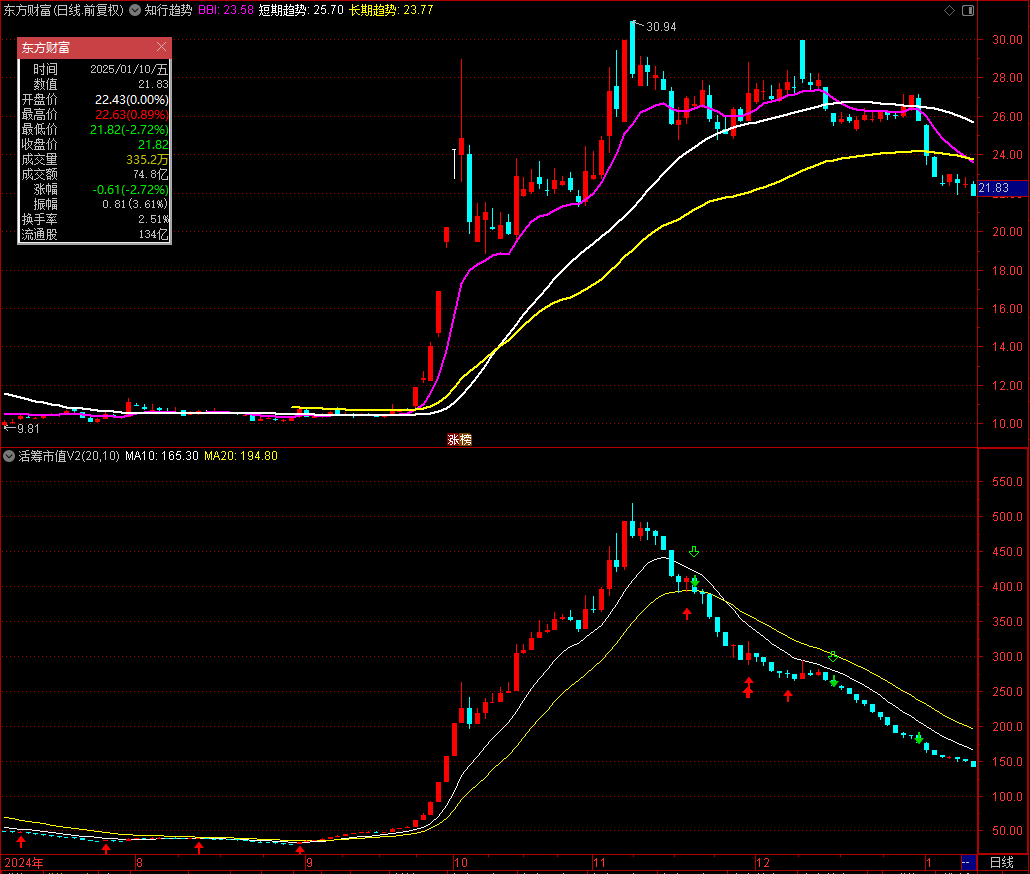Open the 知行趋势 indicator dropdown arrow
1030x874 pixels.
(x=136, y=10)
